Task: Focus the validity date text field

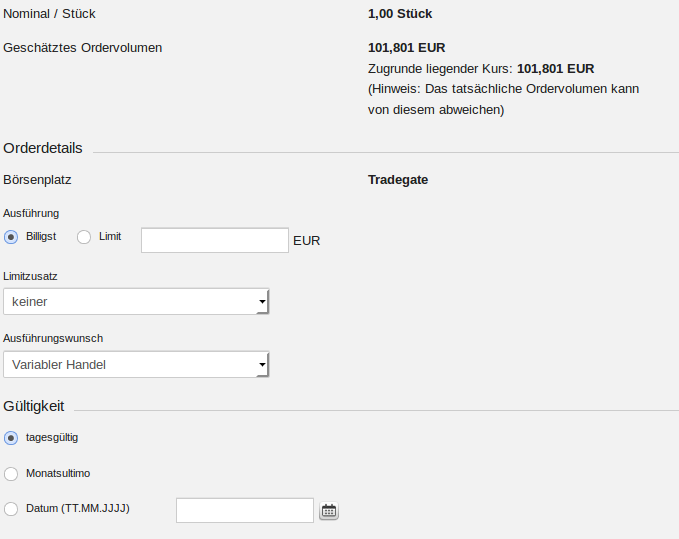Action: point(245,510)
